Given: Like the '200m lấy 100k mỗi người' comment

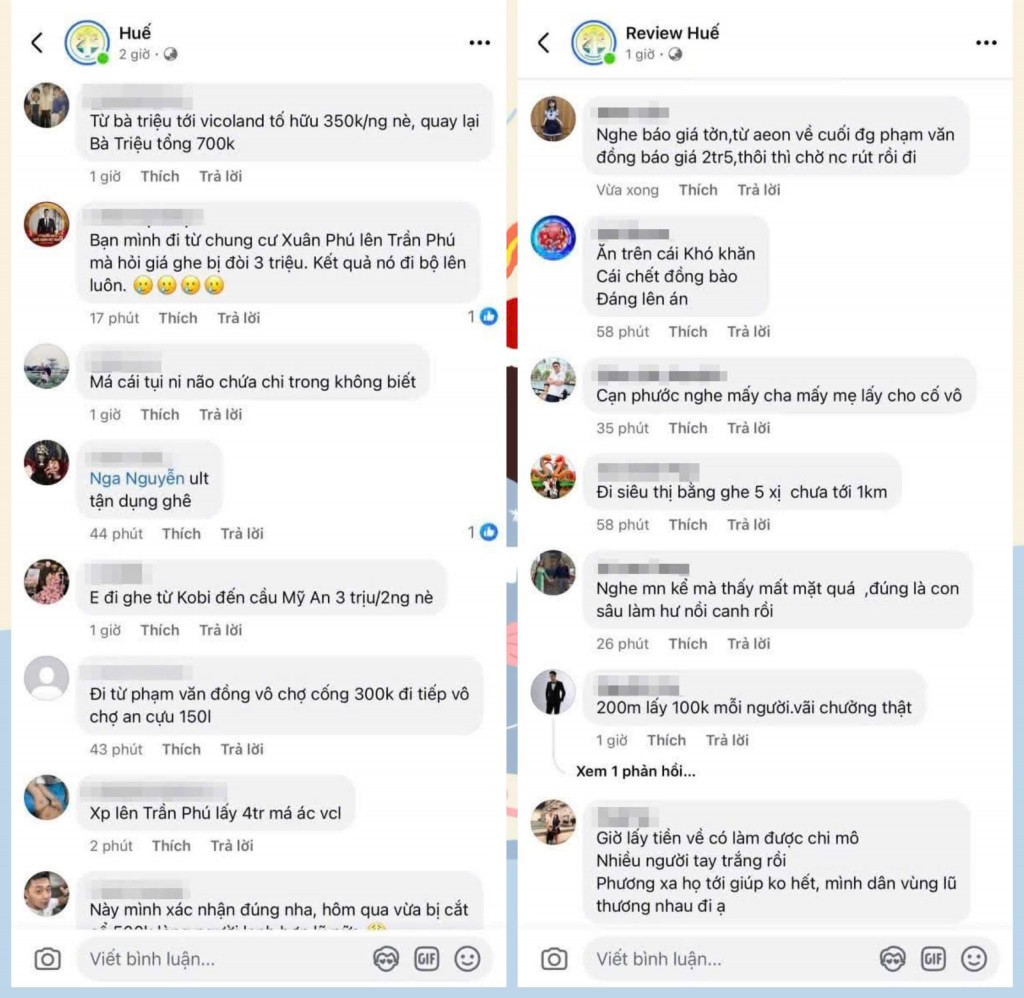Looking at the screenshot, I should (666, 740).
